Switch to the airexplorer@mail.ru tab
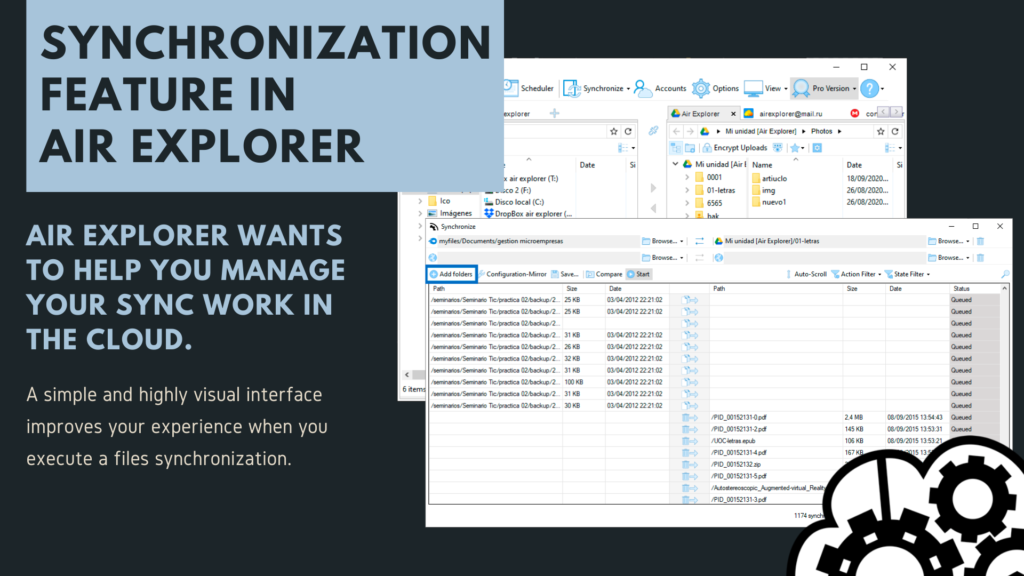Viewport: 1024px width, 576px height. pos(784,114)
